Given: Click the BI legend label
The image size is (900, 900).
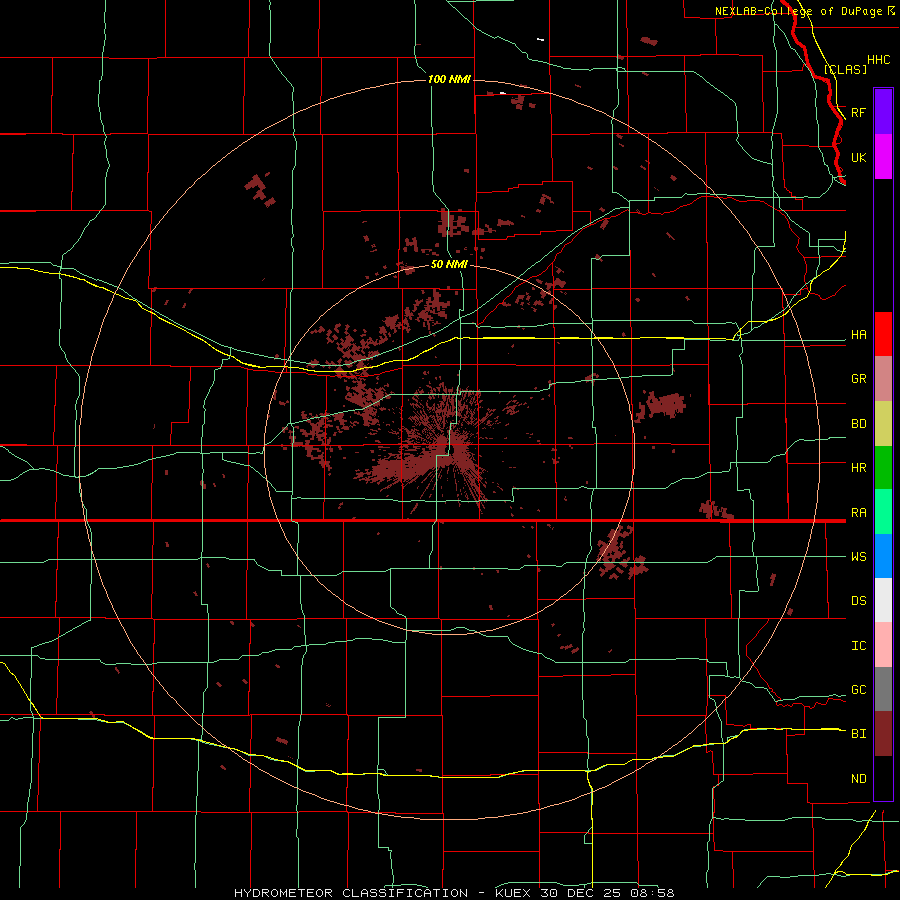Looking at the screenshot, I should point(859,734).
